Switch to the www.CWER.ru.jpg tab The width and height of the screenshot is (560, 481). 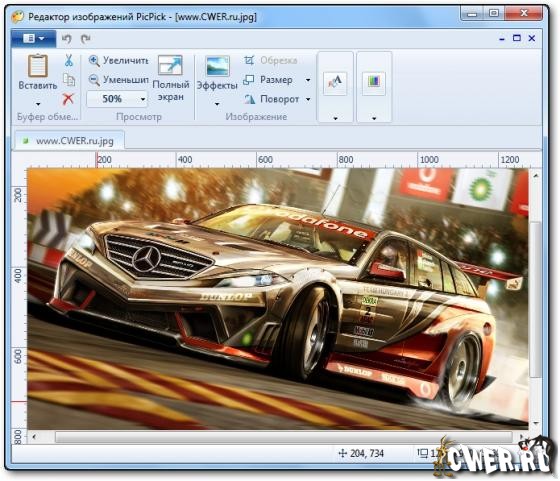pyautogui.click(x=70, y=141)
